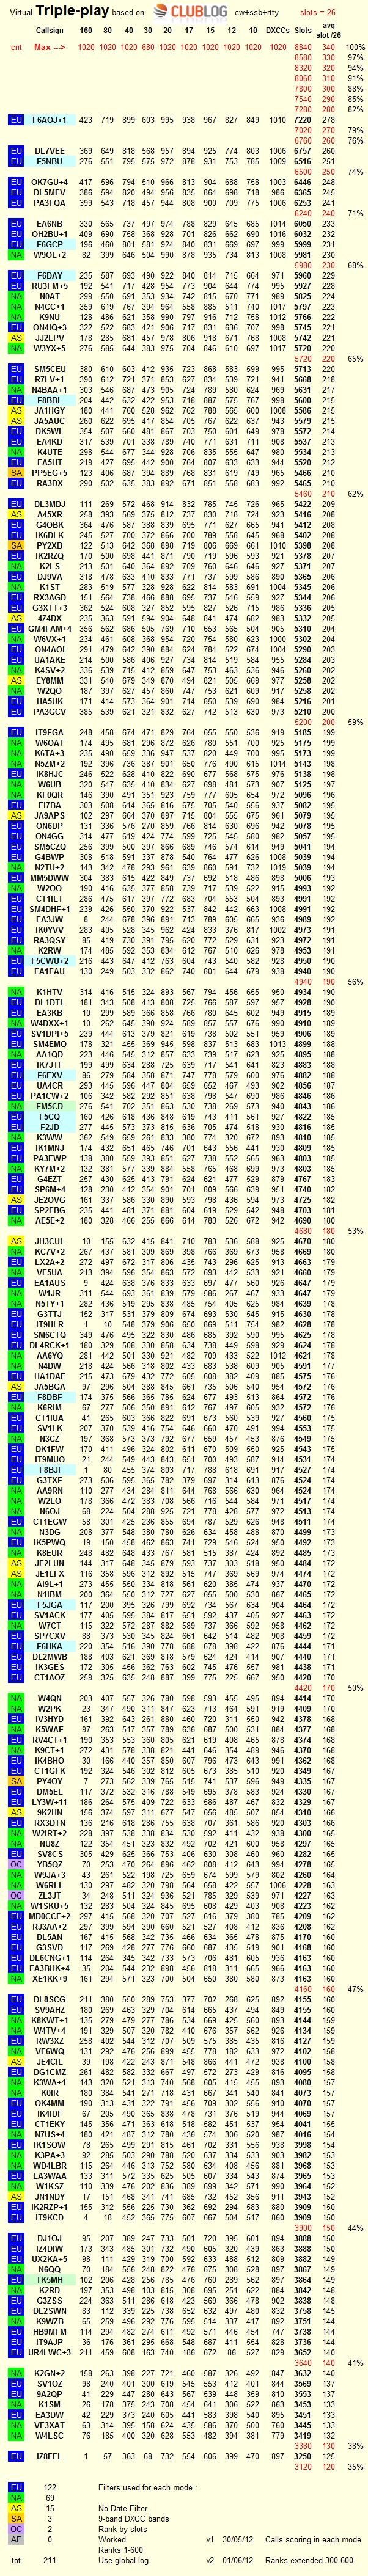Viewport: 368px width, 2576px height.
Task: Click highlighted callsign F6DAY
Action: point(49,276)
